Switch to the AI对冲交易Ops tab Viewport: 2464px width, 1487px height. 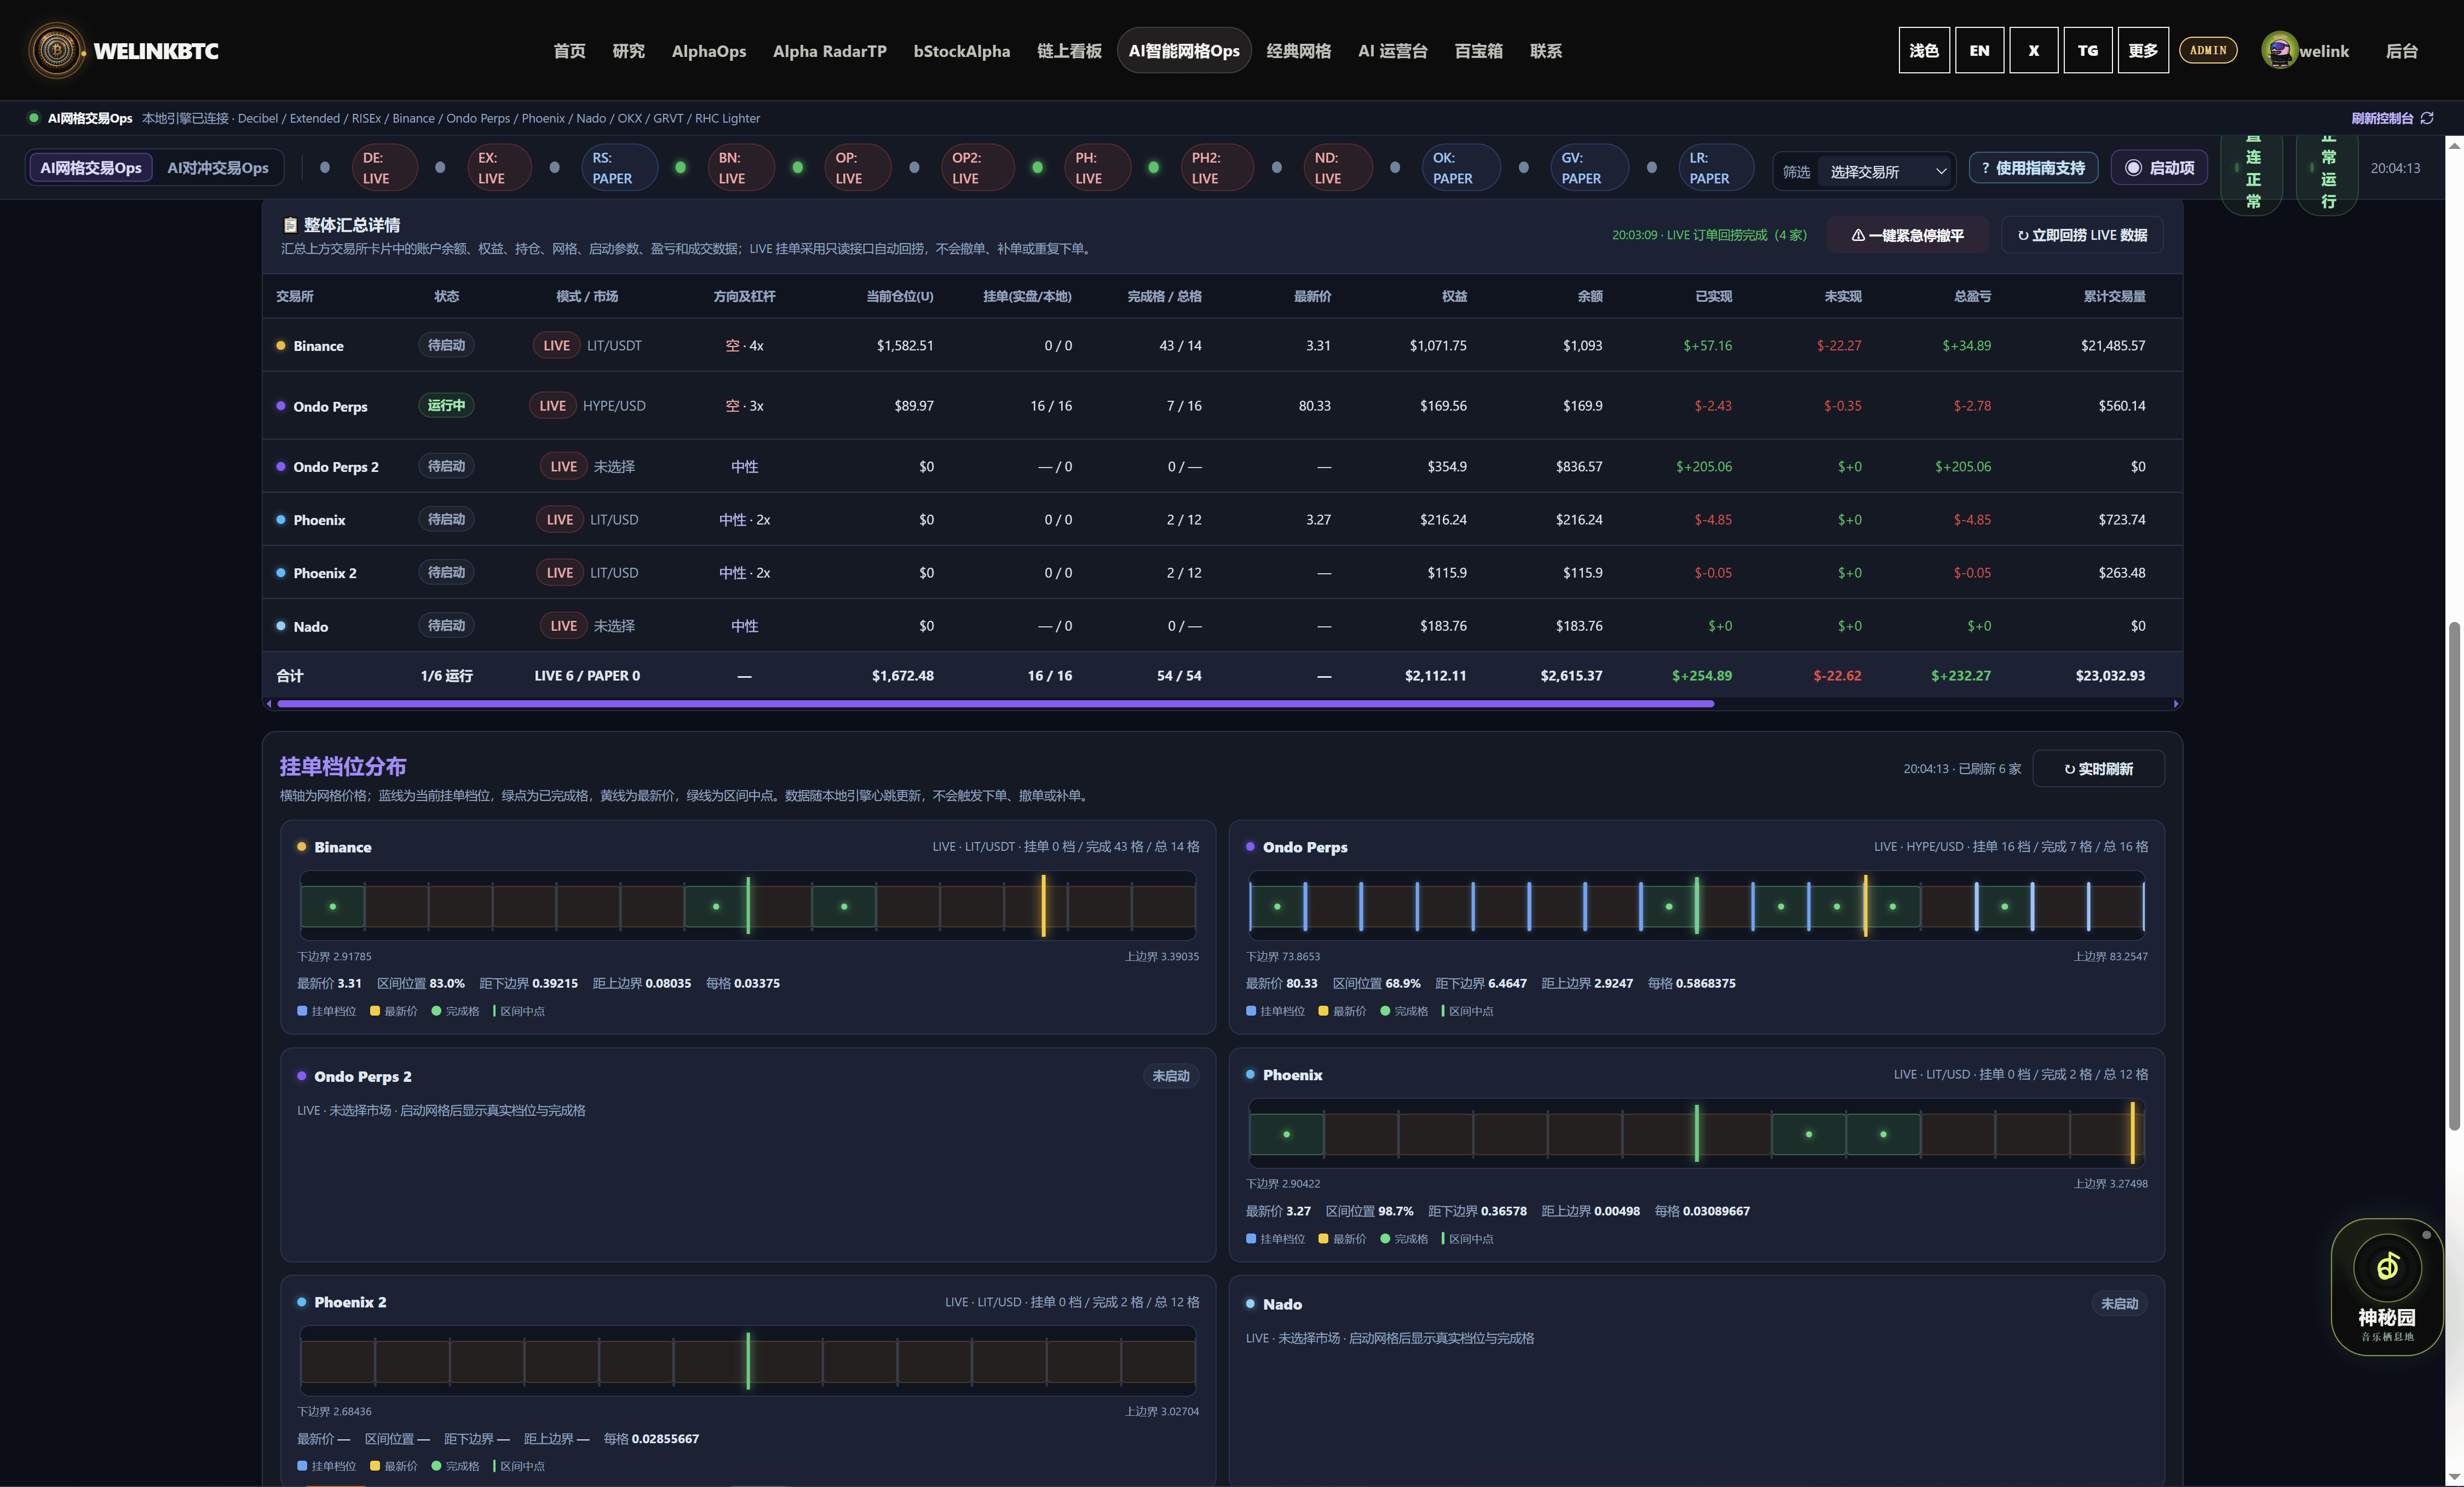click(218, 168)
